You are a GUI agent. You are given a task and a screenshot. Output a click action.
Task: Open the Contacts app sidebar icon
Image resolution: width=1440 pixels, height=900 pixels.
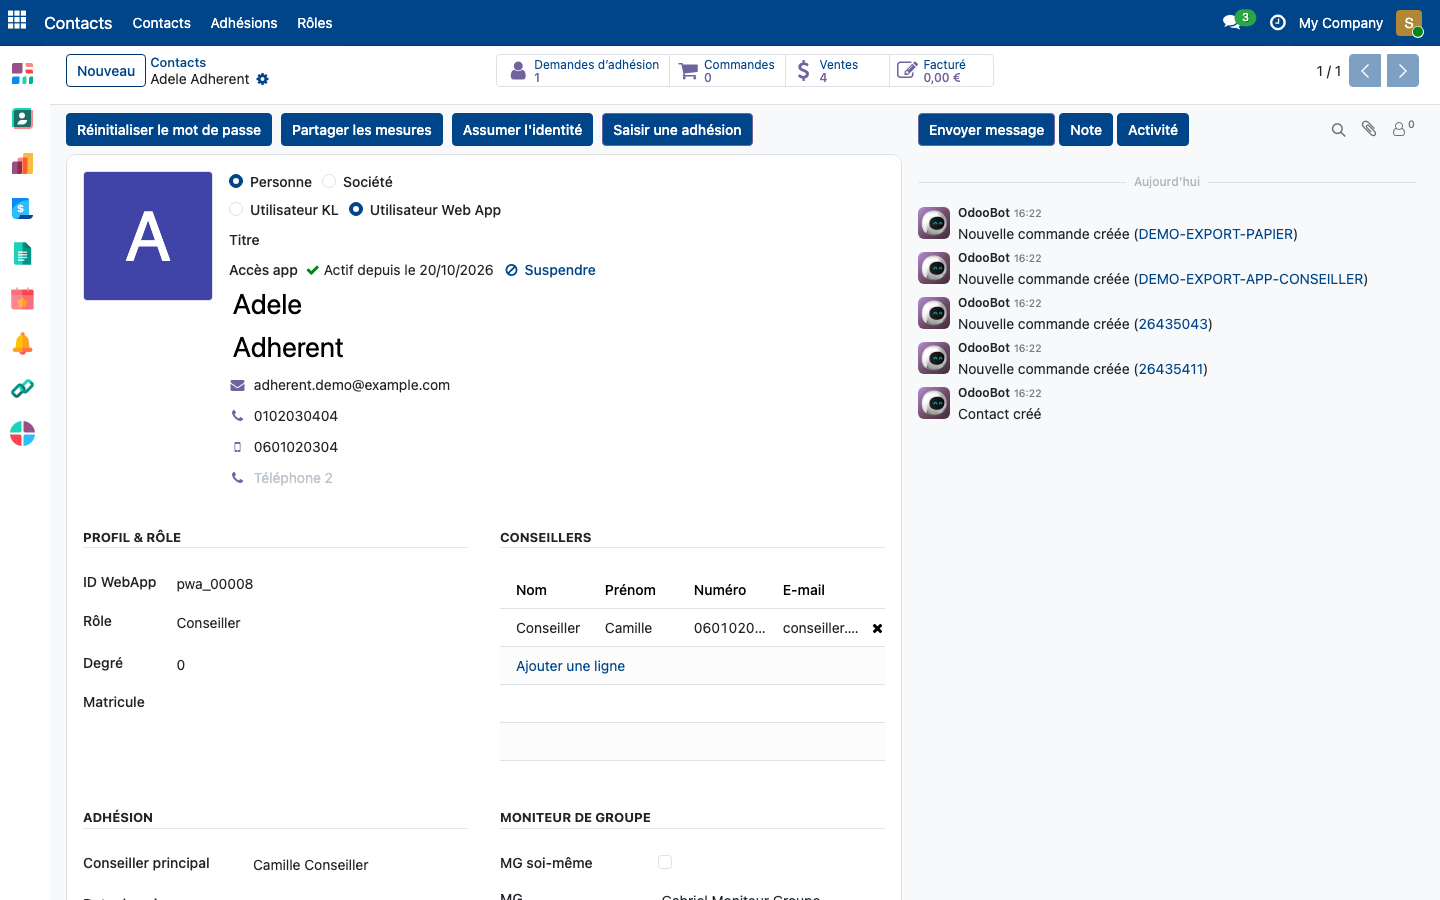[x=22, y=118]
